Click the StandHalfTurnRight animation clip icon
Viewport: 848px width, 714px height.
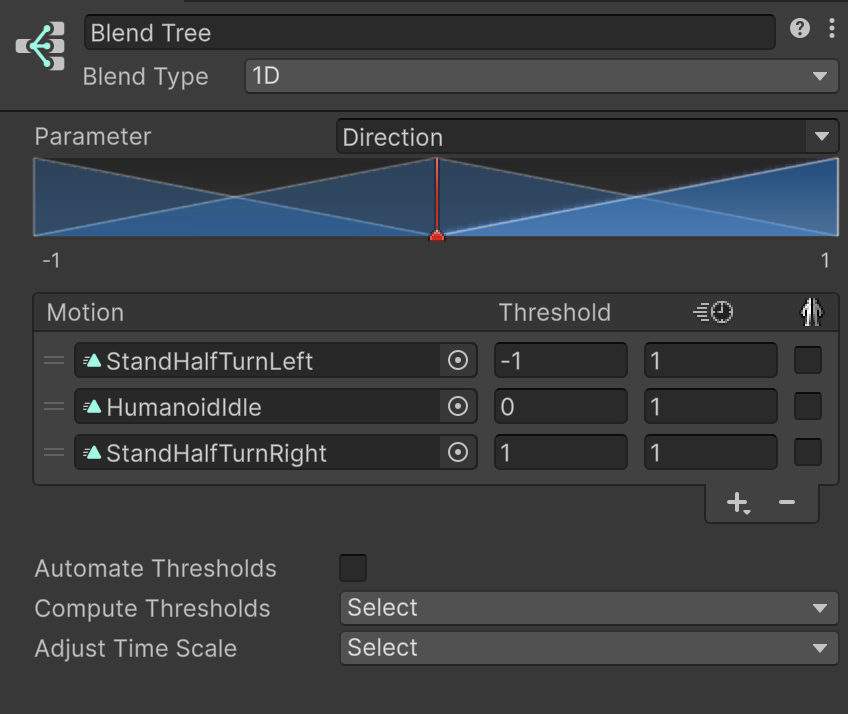pyautogui.click(x=92, y=452)
